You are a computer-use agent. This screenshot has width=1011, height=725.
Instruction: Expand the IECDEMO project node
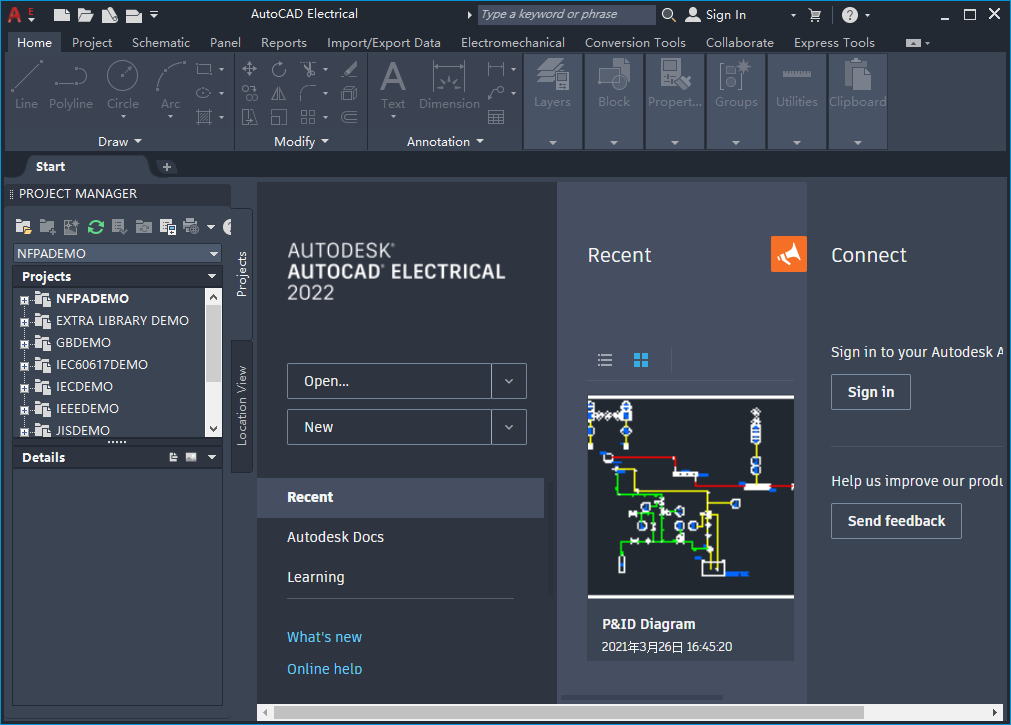point(25,388)
